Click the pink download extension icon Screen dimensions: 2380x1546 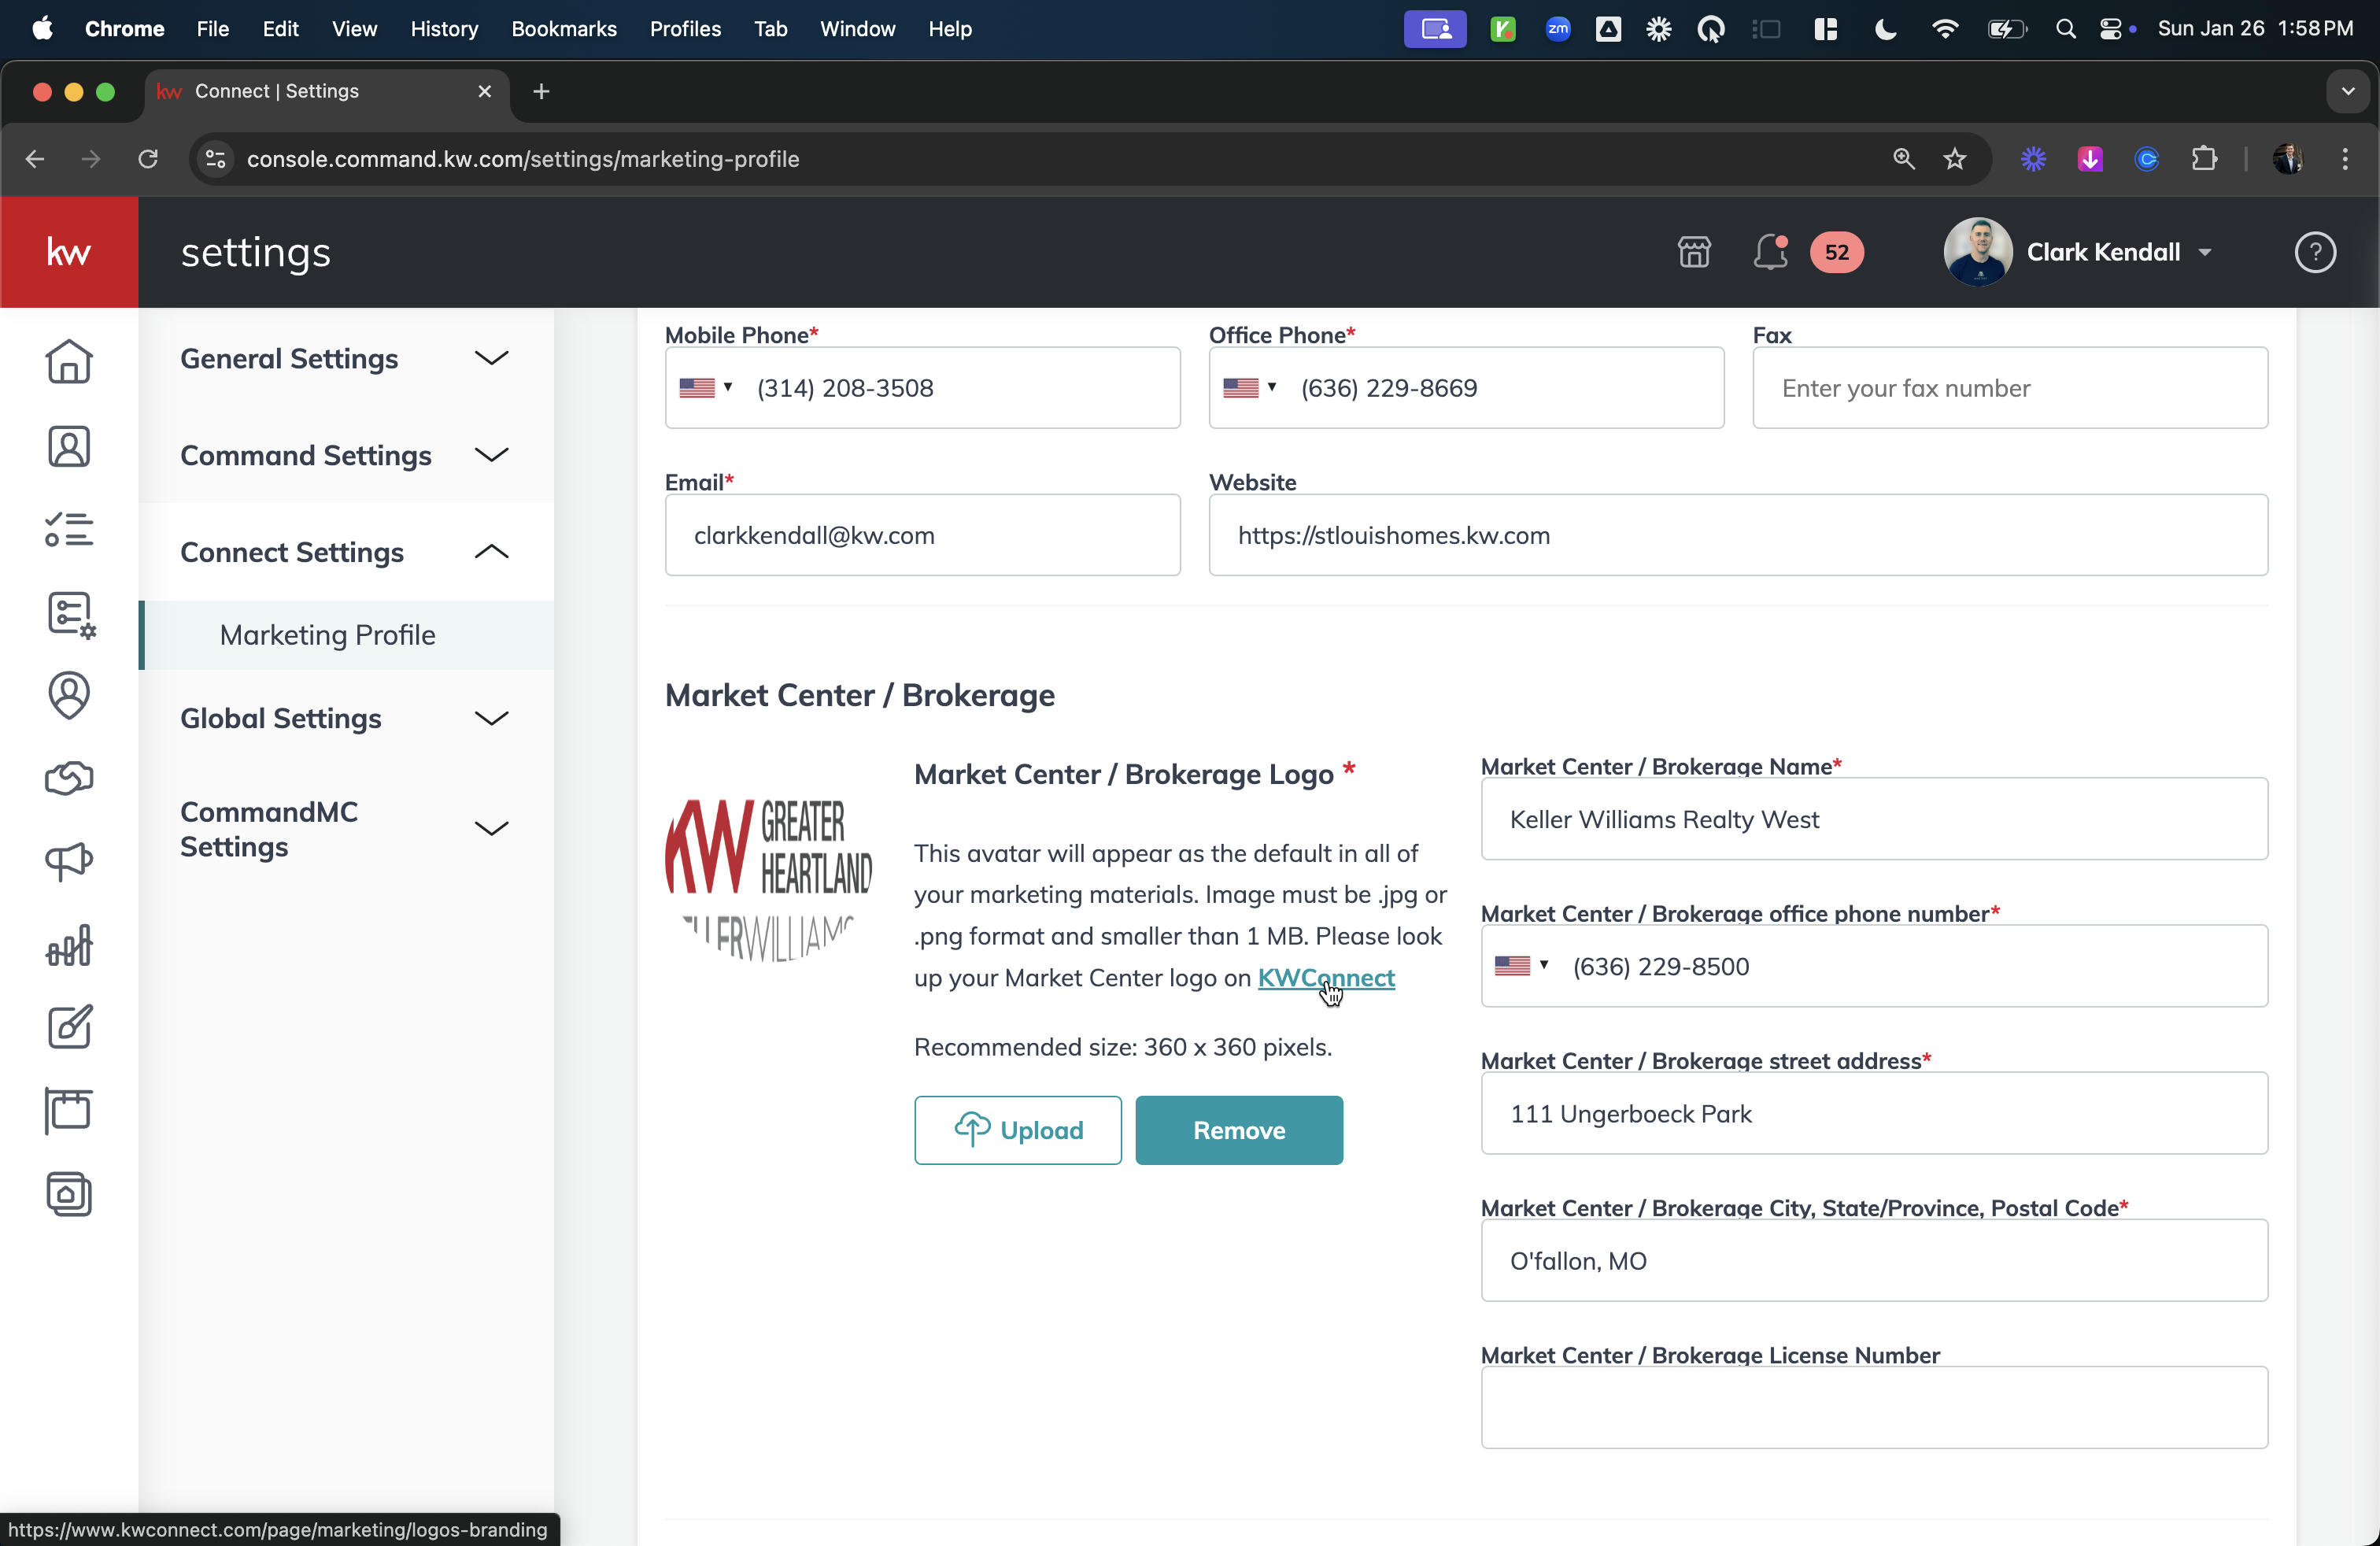2090,159
